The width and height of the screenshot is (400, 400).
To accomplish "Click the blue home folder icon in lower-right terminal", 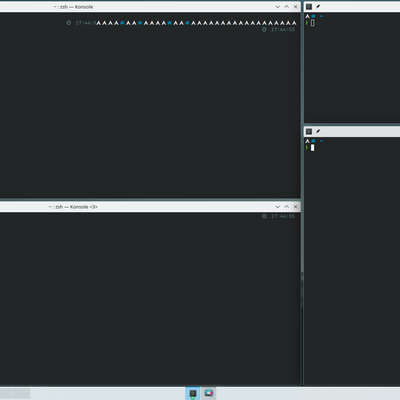I will [313, 141].
